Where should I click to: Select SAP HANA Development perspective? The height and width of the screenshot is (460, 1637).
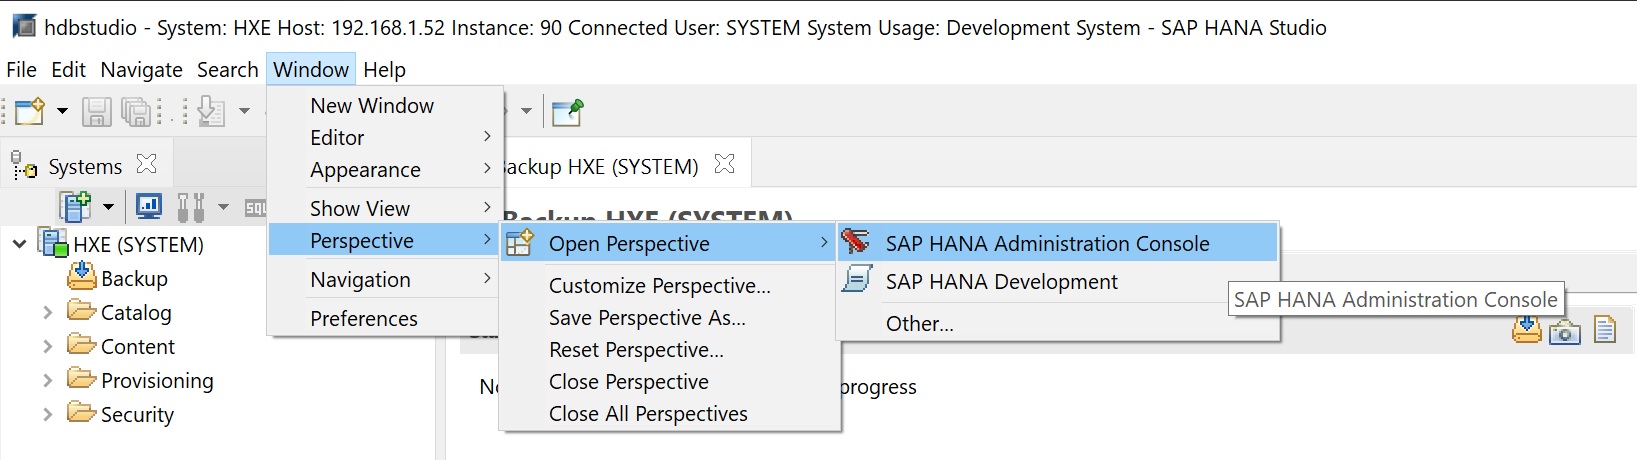[1000, 282]
